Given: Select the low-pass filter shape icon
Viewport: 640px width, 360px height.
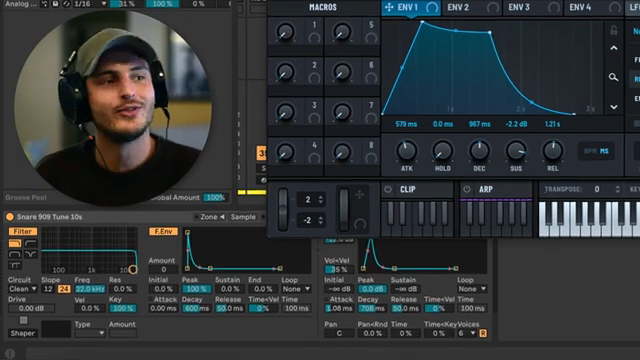Looking at the screenshot, I should [x=15, y=243].
